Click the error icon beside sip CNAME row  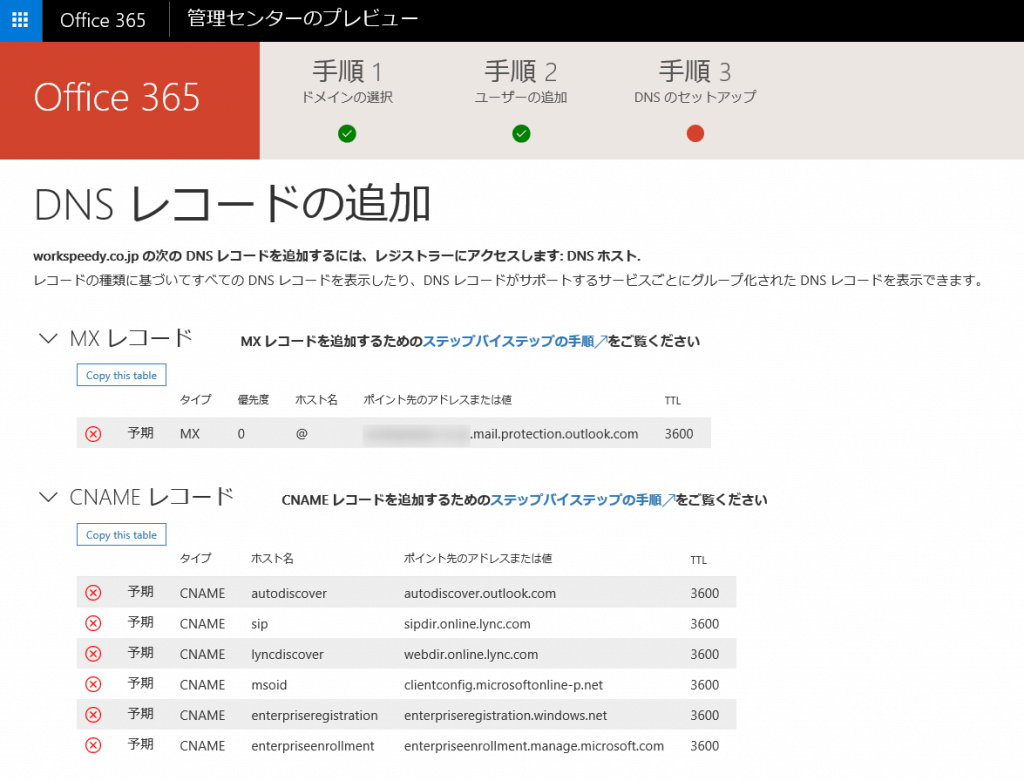point(93,624)
